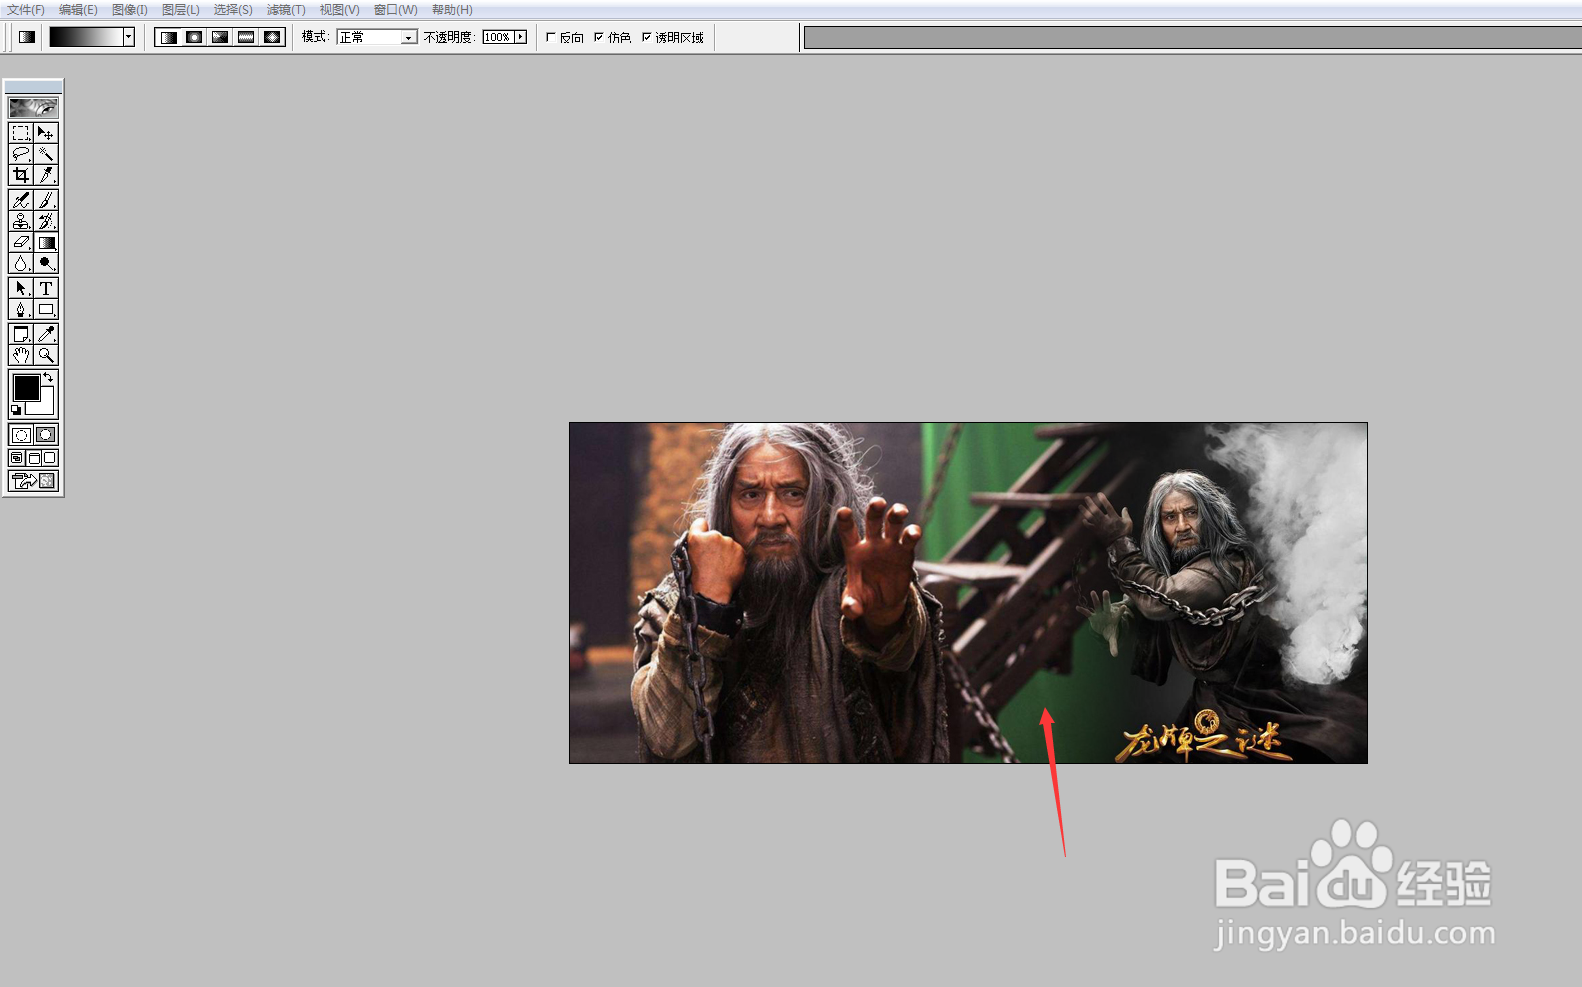Select the Move tool
The width and height of the screenshot is (1582, 987).
coord(46,133)
